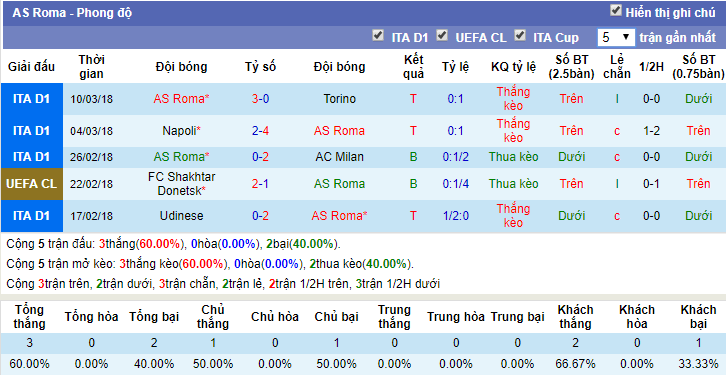Click the Giải đấu column header

click(31, 67)
